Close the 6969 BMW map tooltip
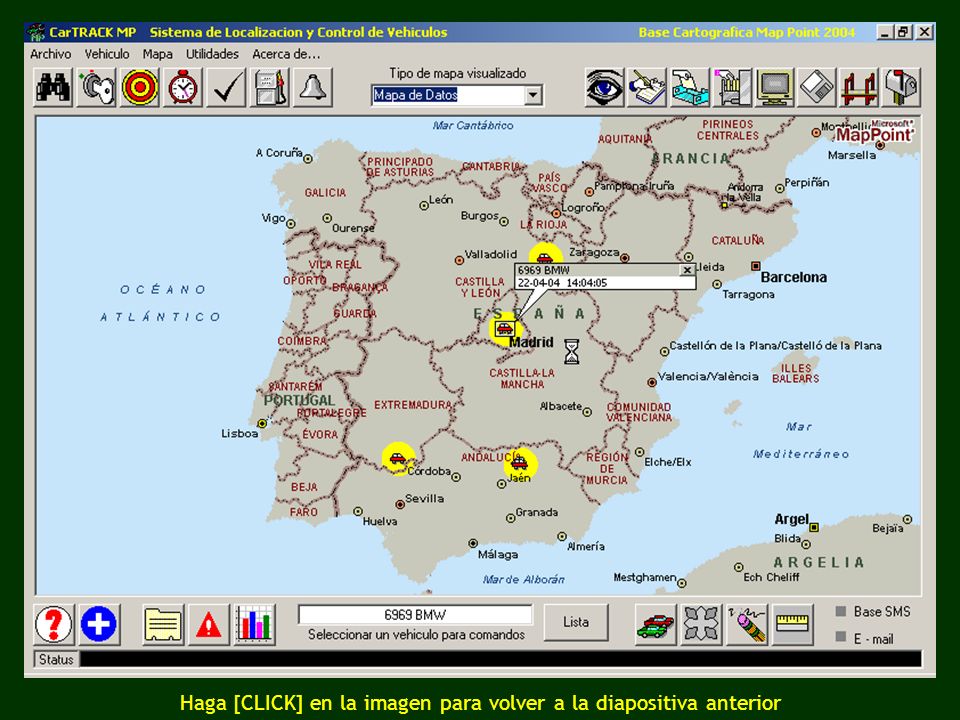 click(687, 270)
